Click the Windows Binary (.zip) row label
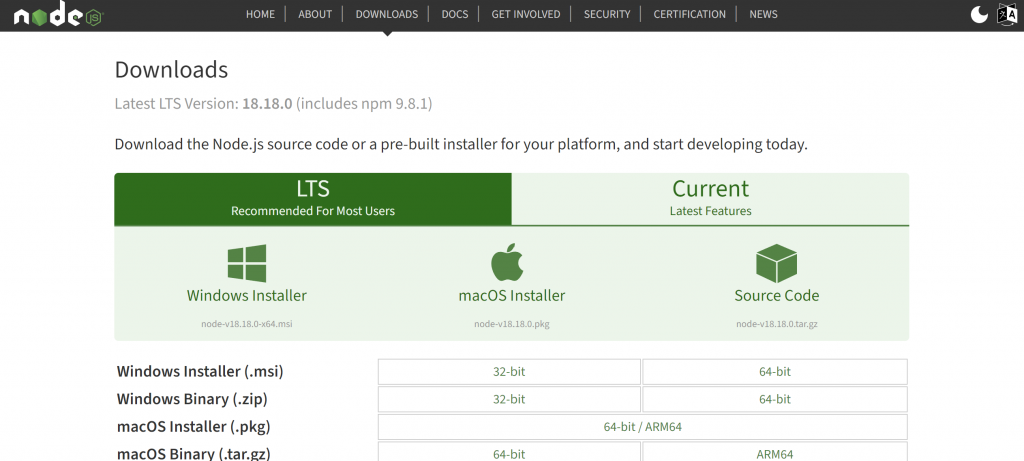 tap(192, 399)
